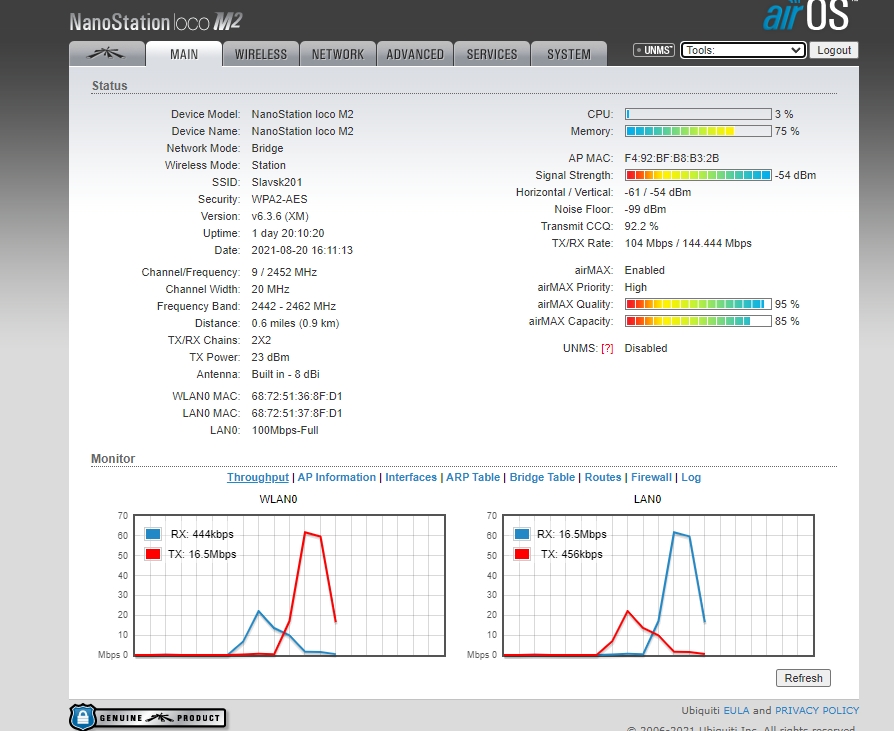
Task: Click the TX/RX Chains value 2X2
Action: [261, 340]
